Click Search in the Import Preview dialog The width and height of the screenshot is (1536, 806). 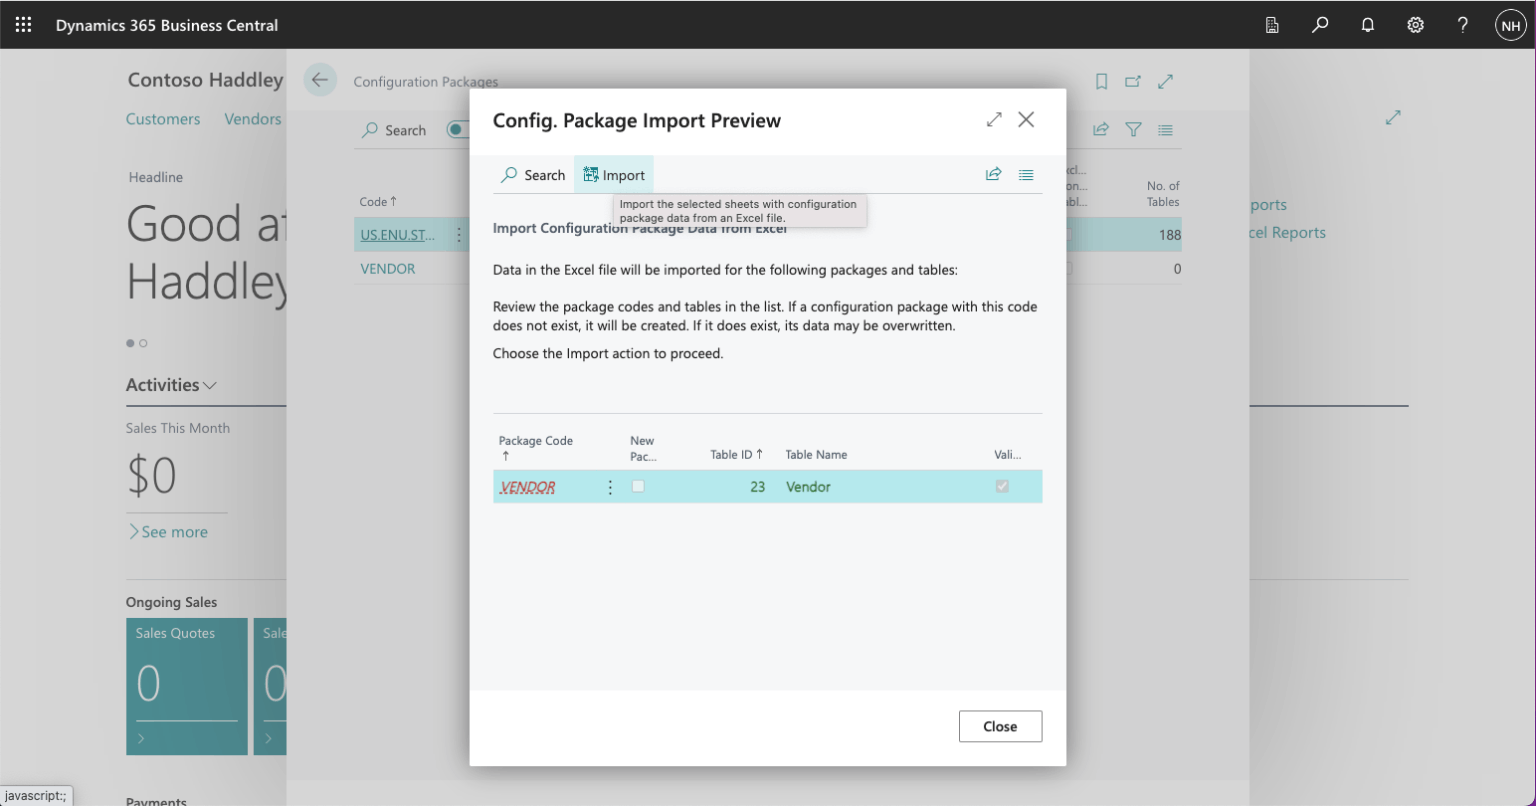click(533, 175)
